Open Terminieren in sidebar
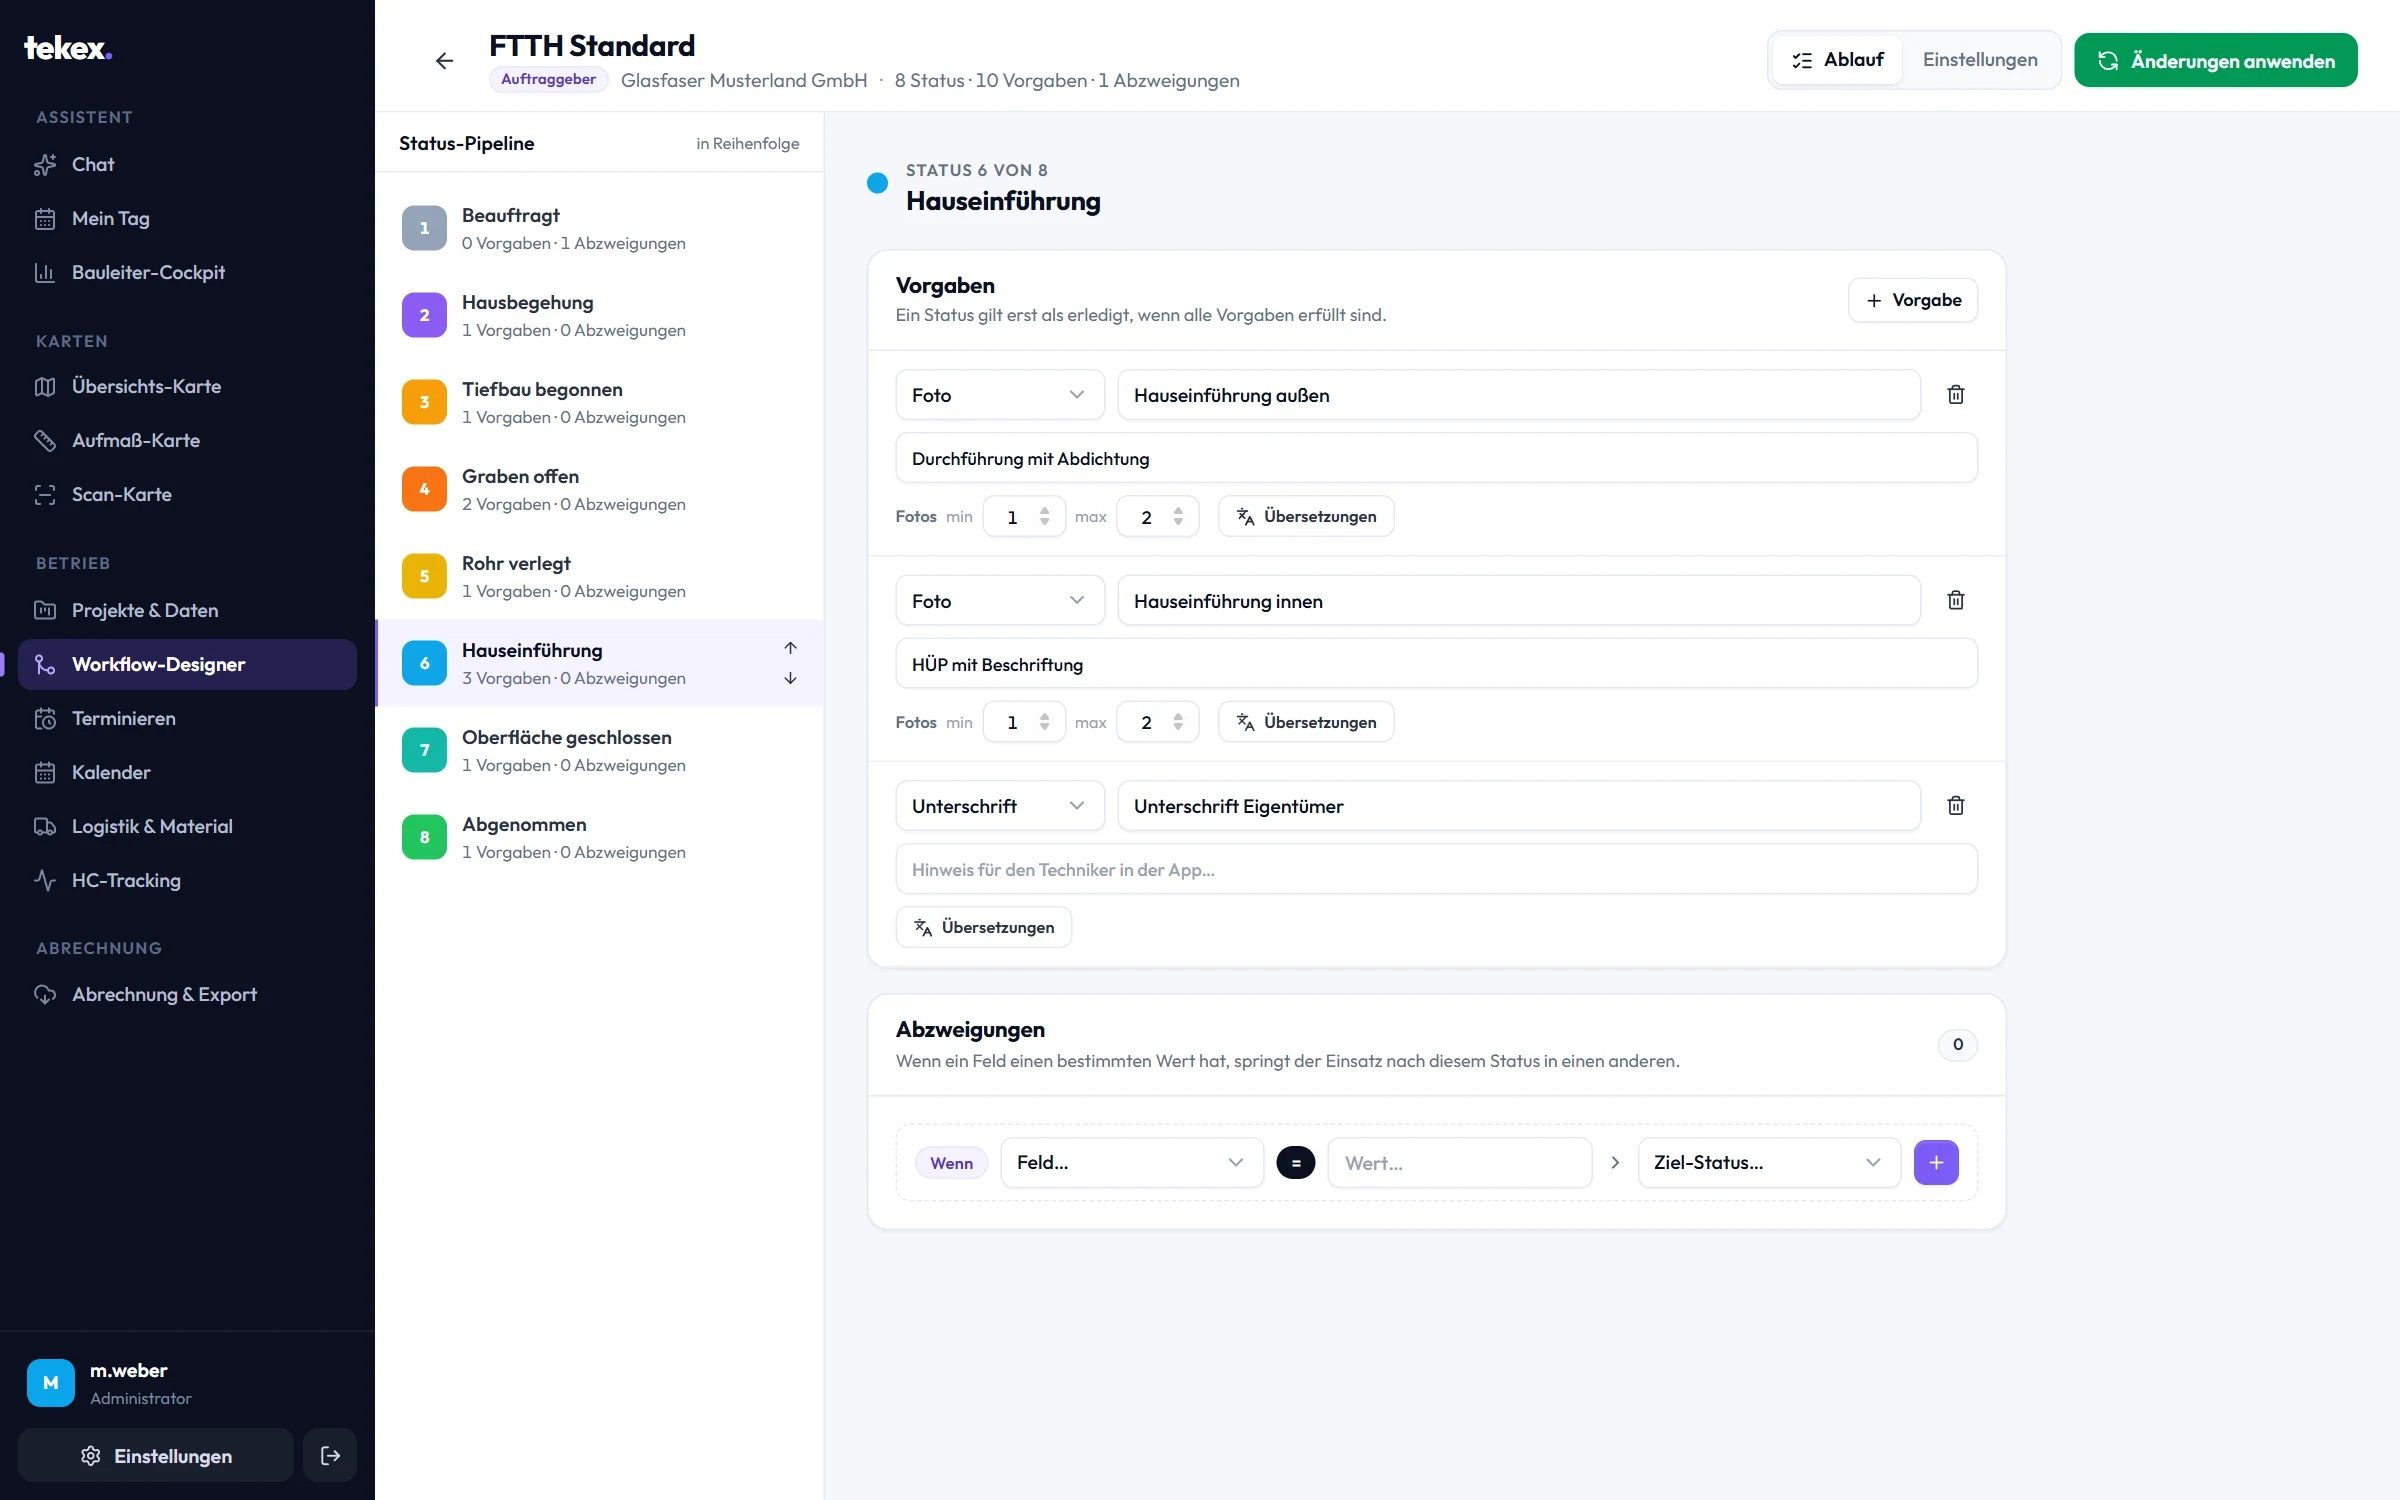Viewport: 2400px width, 1500px height. coord(187,718)
